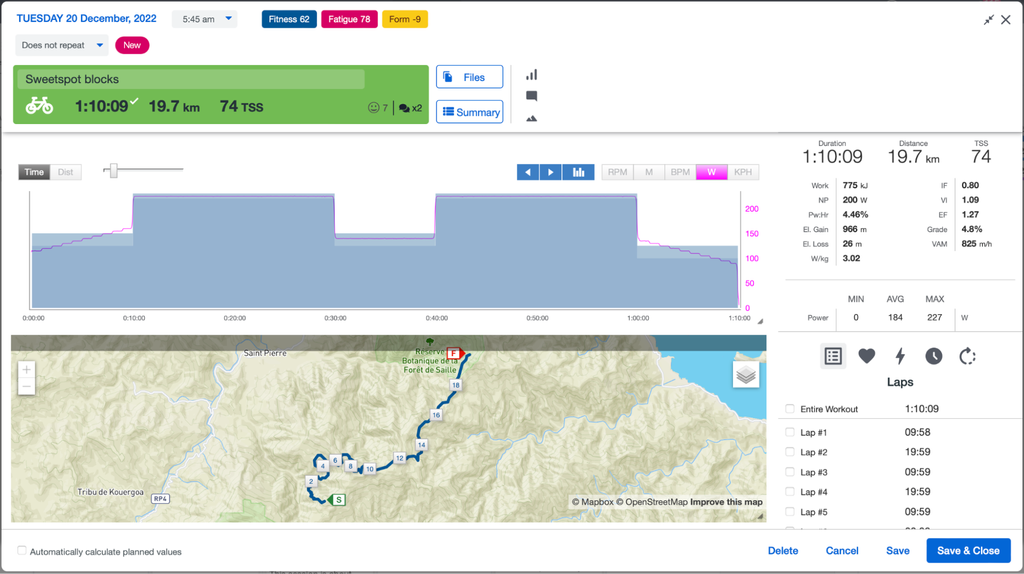
Task: Expand the Does not repeat dropdown
Action: click(62, 45)
